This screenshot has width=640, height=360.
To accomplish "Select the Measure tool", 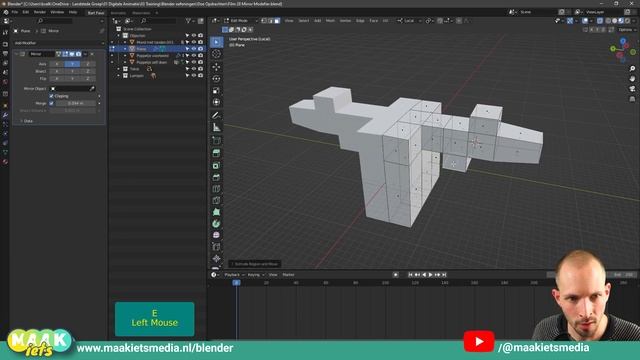I will click(216, 128).
